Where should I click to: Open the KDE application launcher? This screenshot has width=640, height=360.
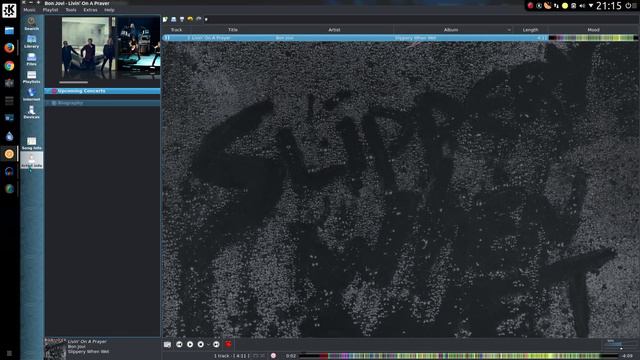point(9,10)
